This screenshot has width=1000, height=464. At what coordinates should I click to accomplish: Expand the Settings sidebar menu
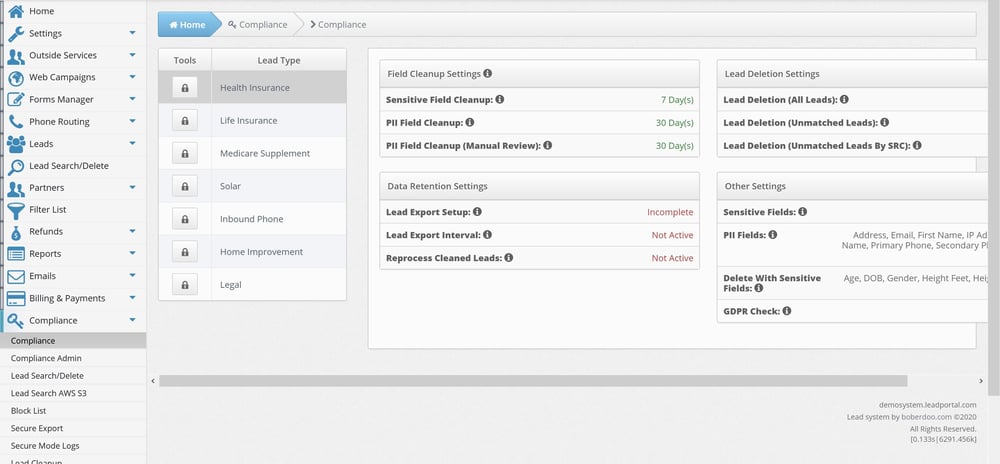(x=132, y=34)
